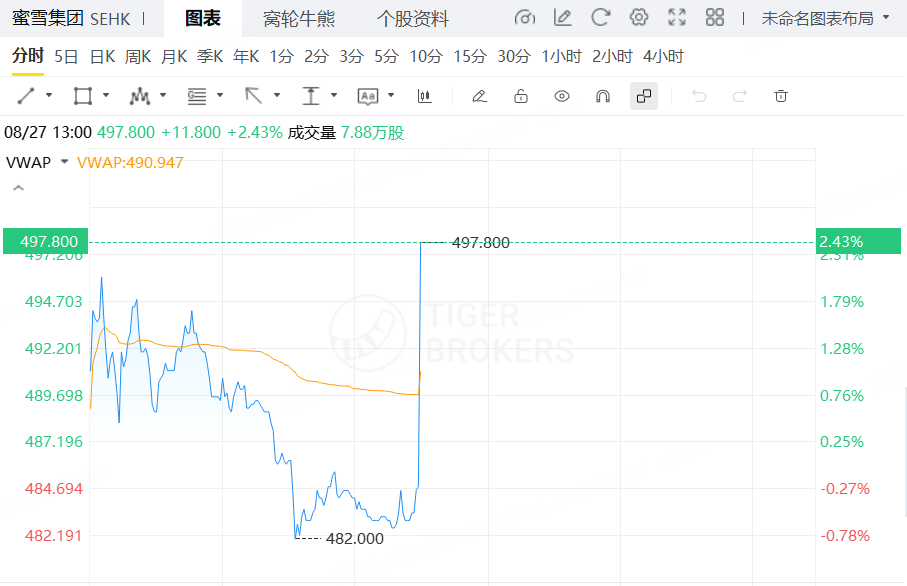This screenshot has height=586, width=907.
Task: Click the 成交量 7.88万股 volume readout
Action: coord(346,132)
